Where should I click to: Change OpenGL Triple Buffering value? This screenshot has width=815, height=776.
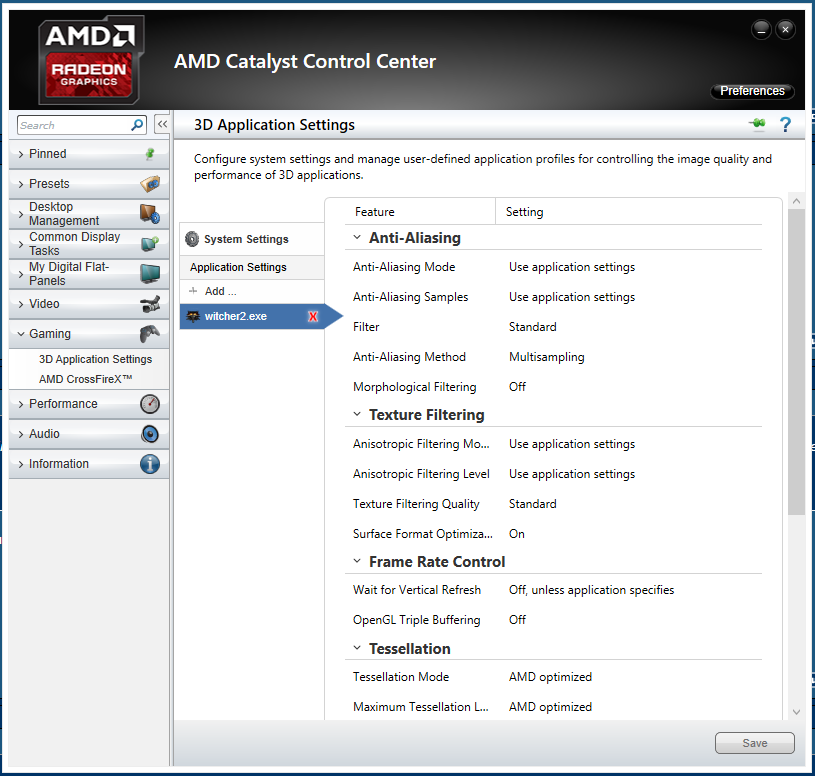(x=517, y=620)
